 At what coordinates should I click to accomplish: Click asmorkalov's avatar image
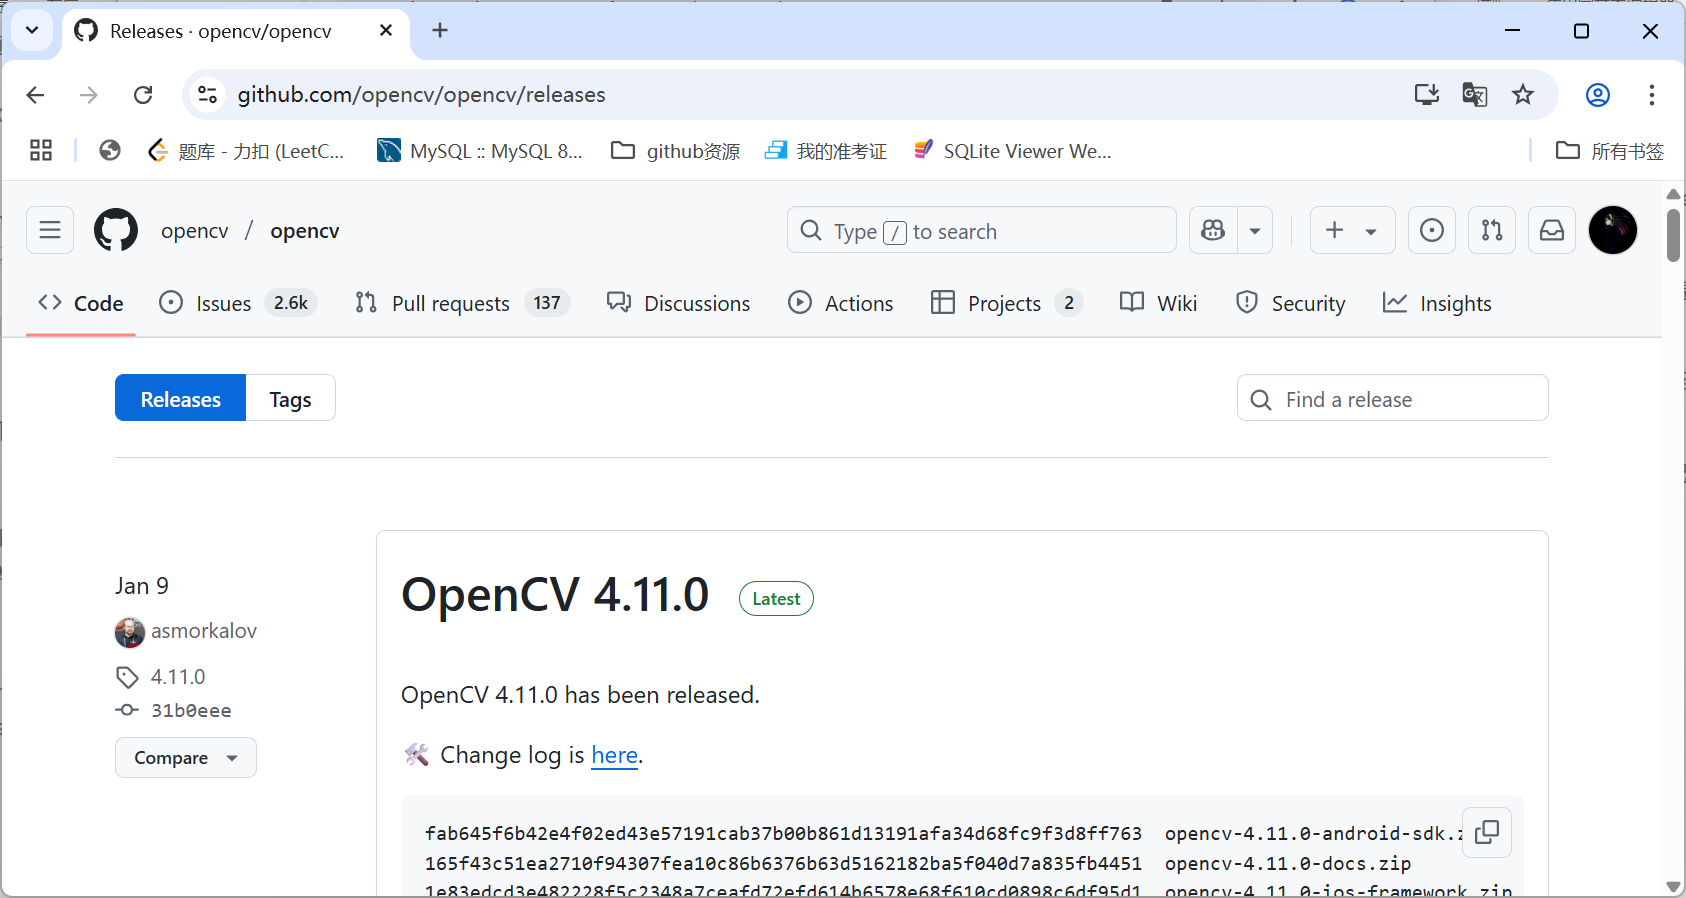pos(130,632)
